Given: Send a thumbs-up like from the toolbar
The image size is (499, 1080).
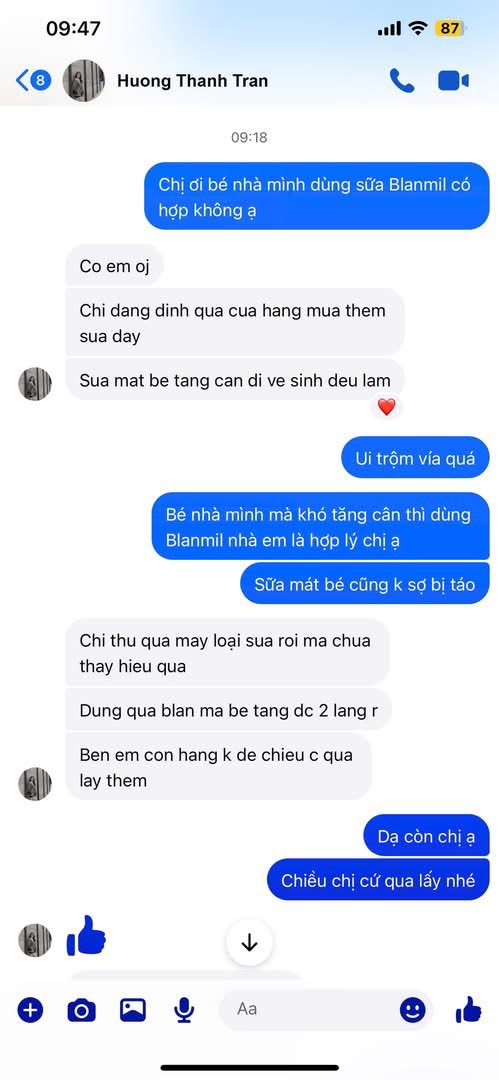Looking at the screenshot, I should (468, 1010).
